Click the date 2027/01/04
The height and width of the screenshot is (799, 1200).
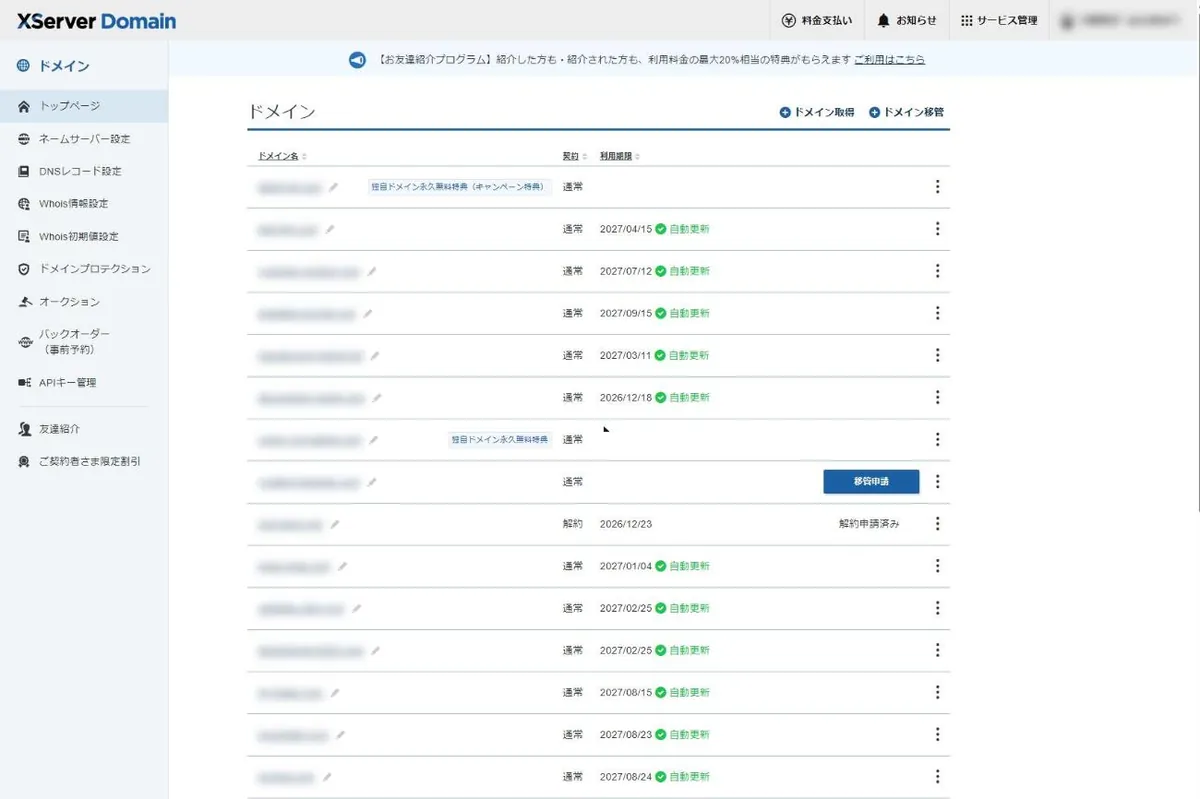[625, 566]
